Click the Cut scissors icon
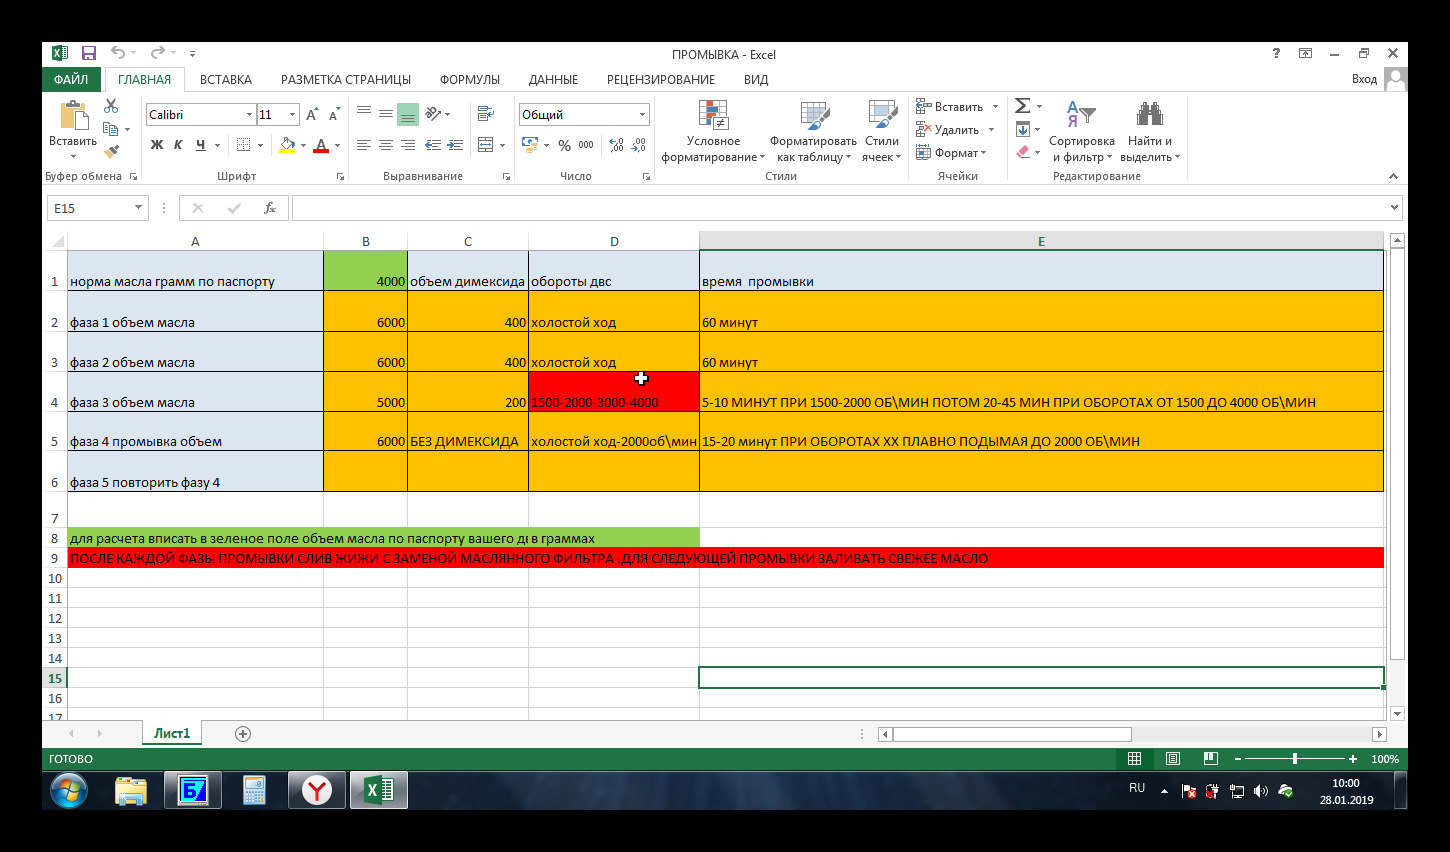 (111, 106)
